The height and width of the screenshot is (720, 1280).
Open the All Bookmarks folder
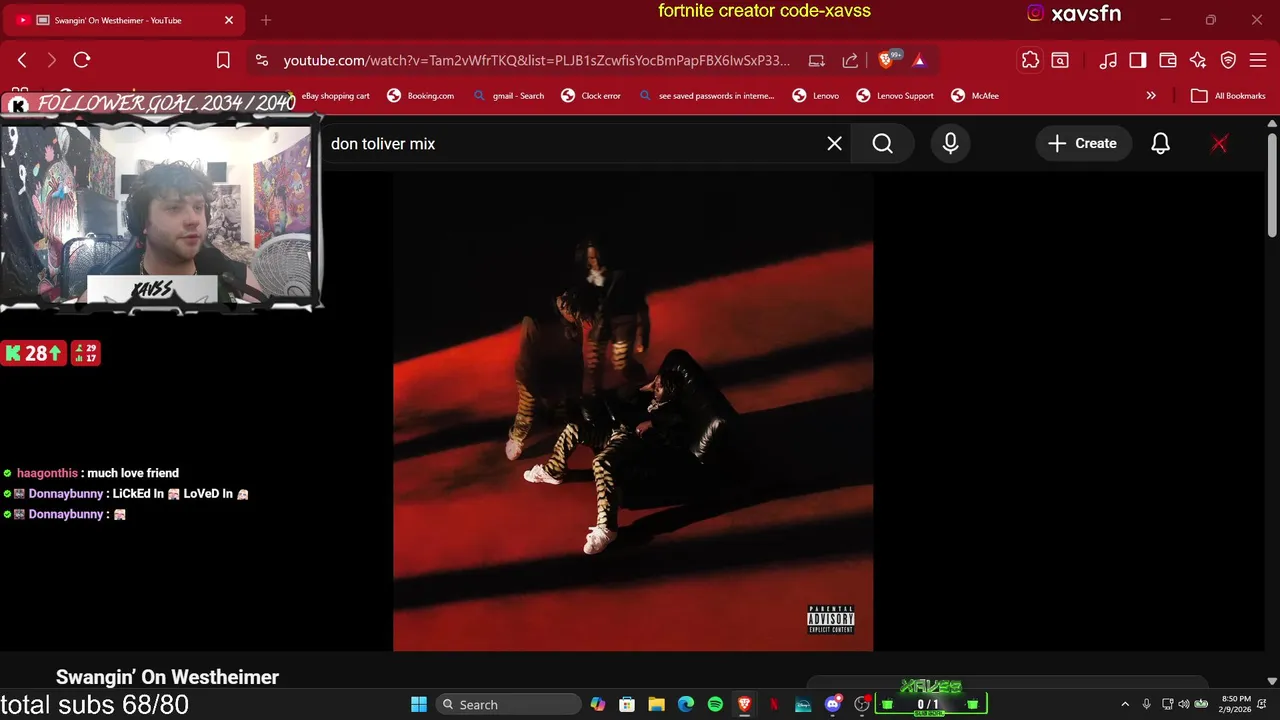[1228, 96]
